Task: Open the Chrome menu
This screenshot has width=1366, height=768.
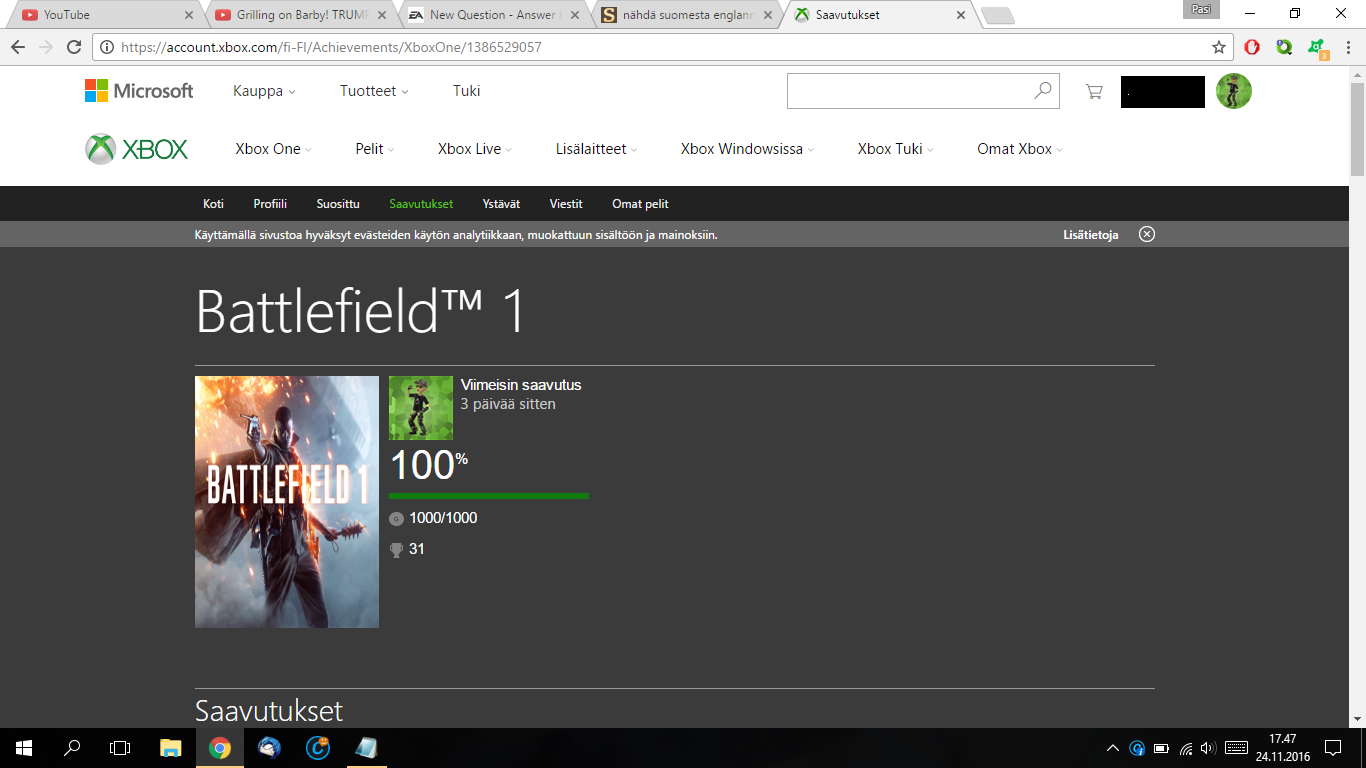Action: (x=1348, y=47)
